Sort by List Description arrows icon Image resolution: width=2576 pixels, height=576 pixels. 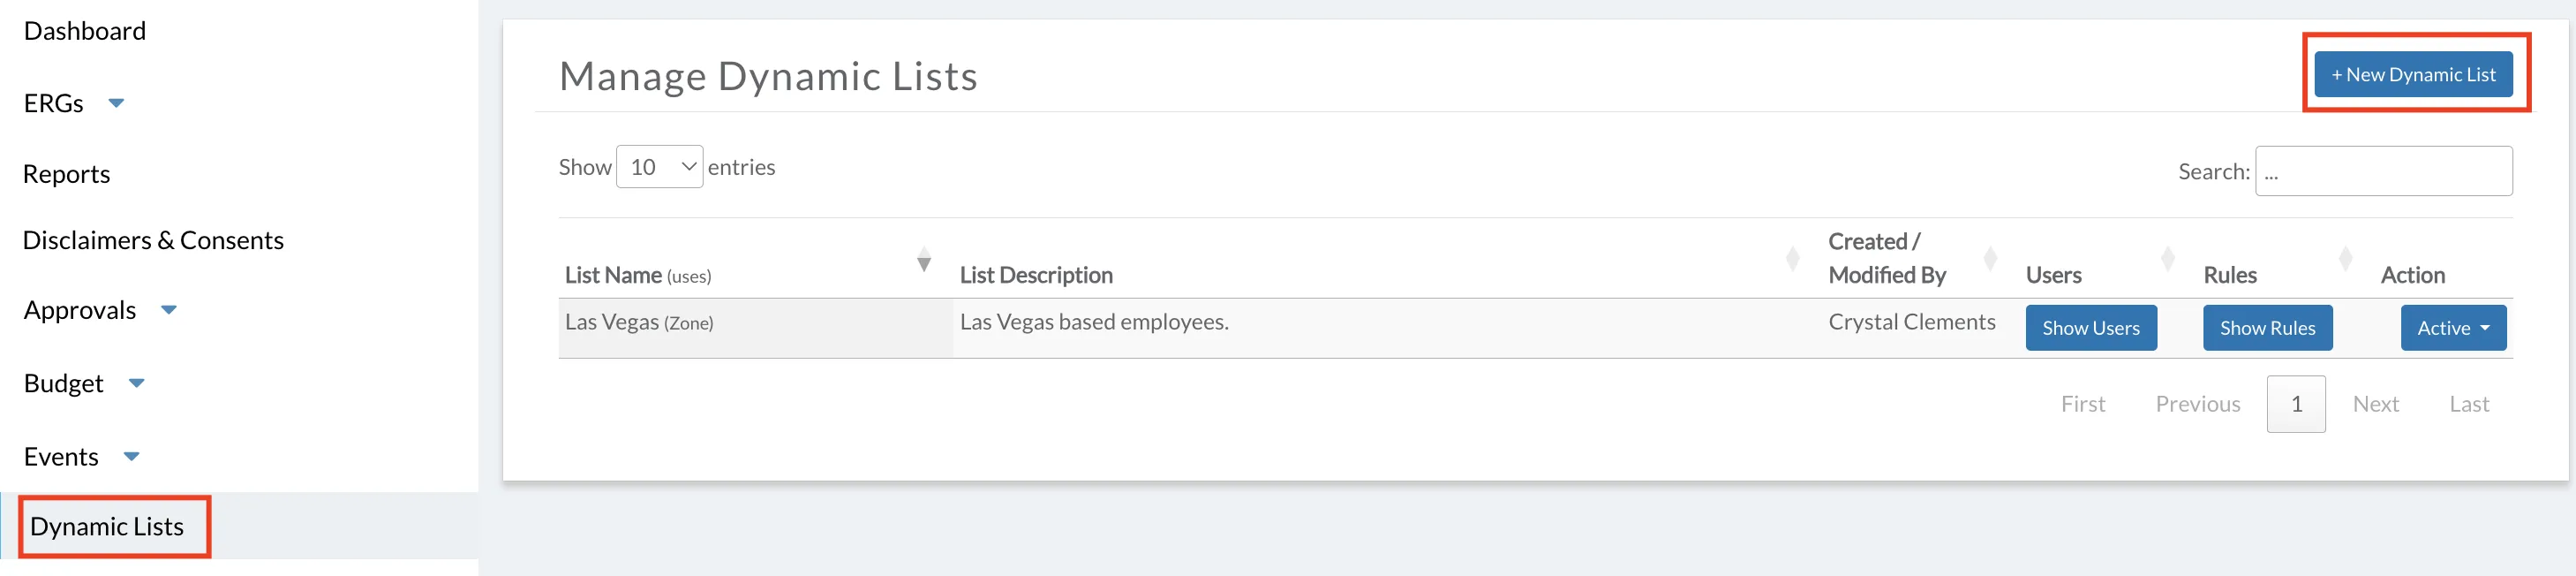pos(1793,260)
